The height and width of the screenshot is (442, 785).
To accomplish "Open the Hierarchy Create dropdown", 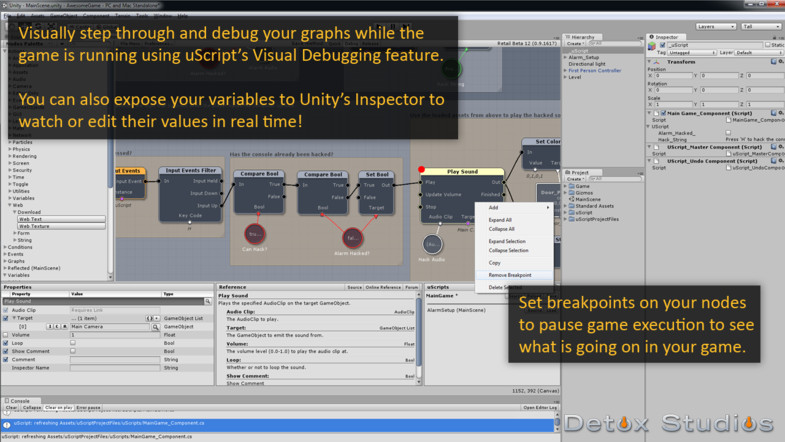I will click(575, 44).
